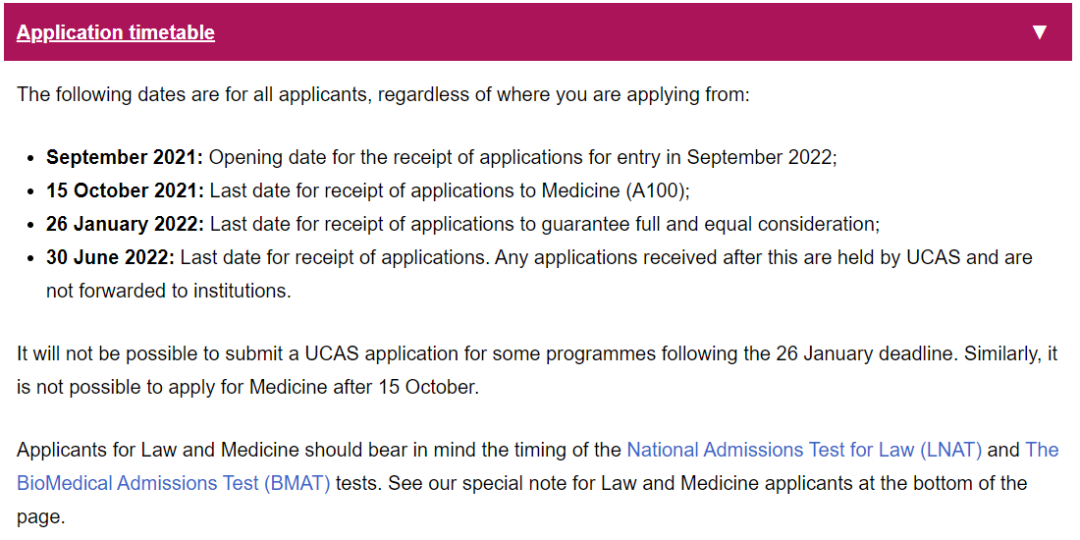Click the bold "September 2021:" date label

tap(125, 157)
